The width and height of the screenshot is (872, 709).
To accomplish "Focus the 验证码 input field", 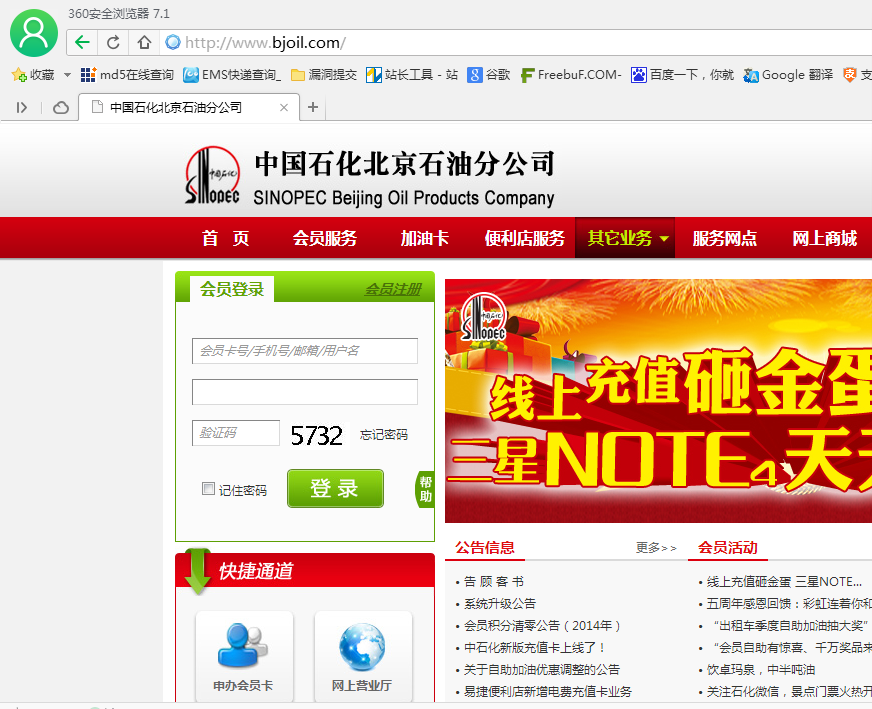I will tap(236, 433).
